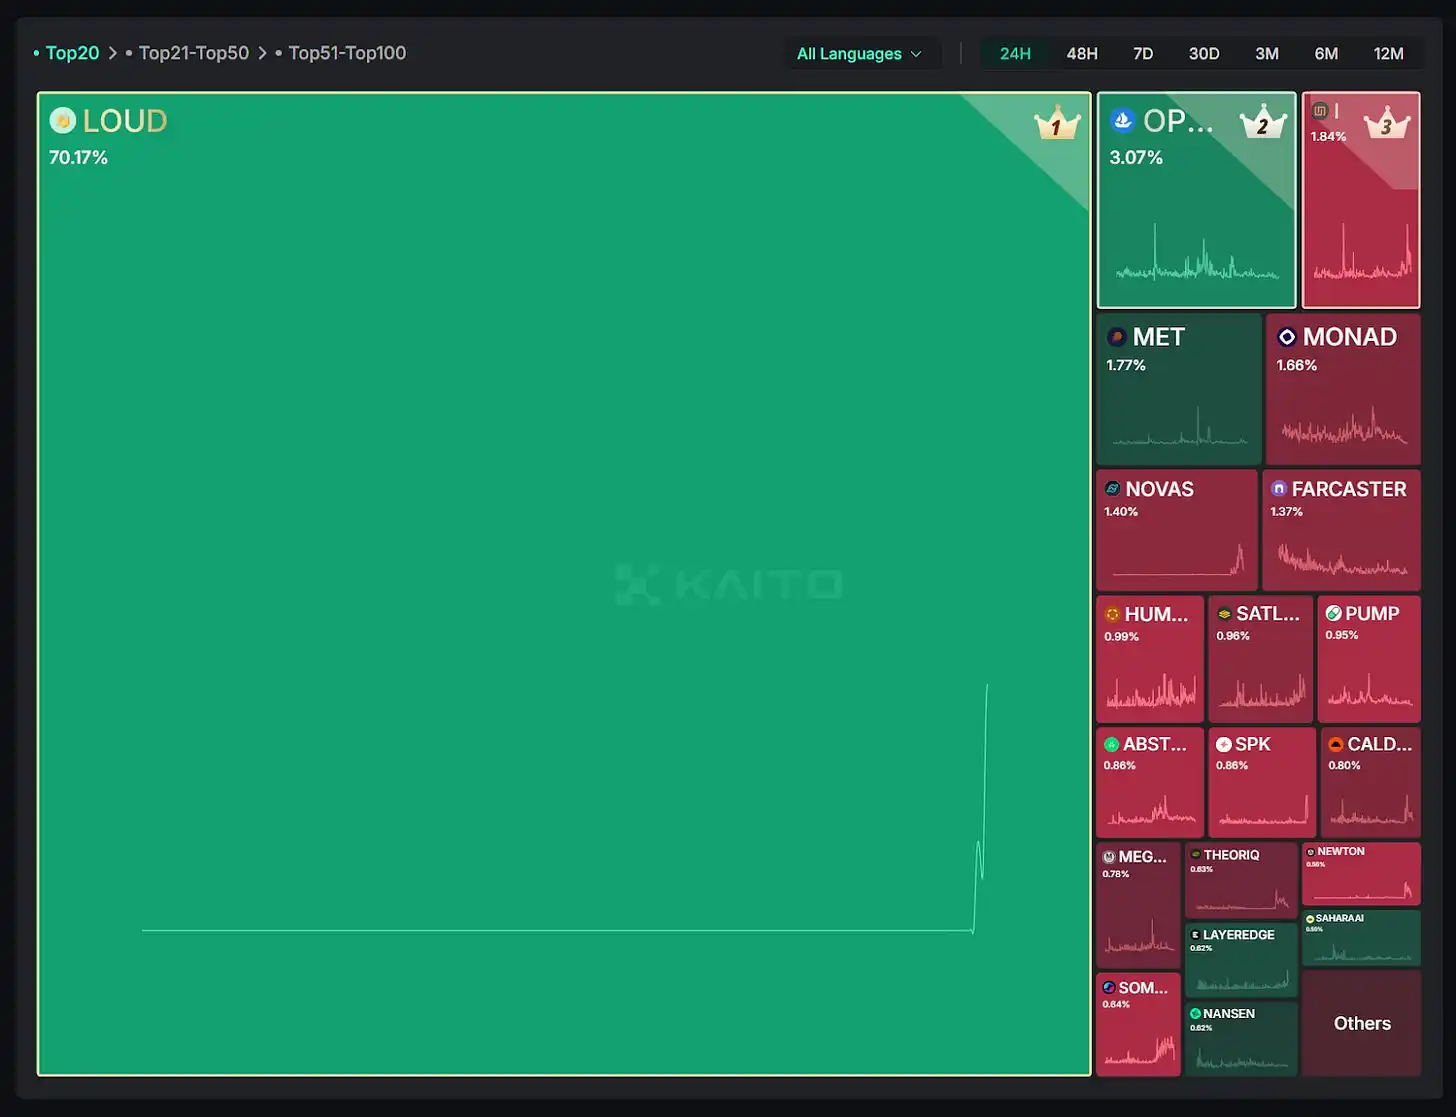
Task: Click the THEORIQ name label
Action: (1232, 855)
